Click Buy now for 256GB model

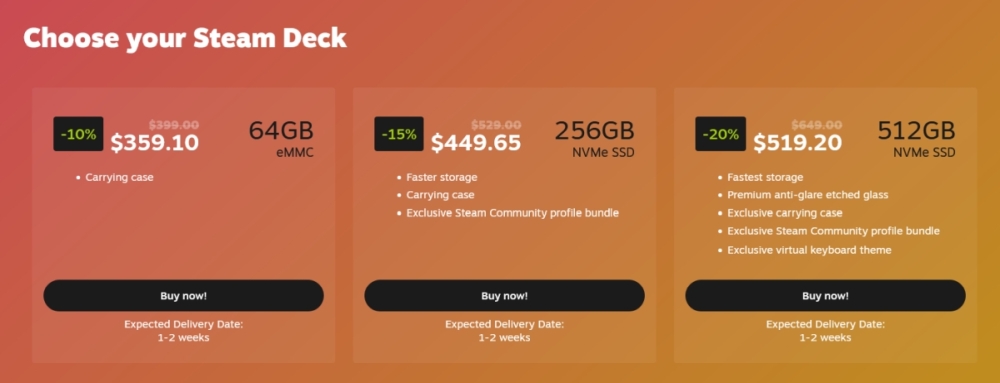coord(504,296)
